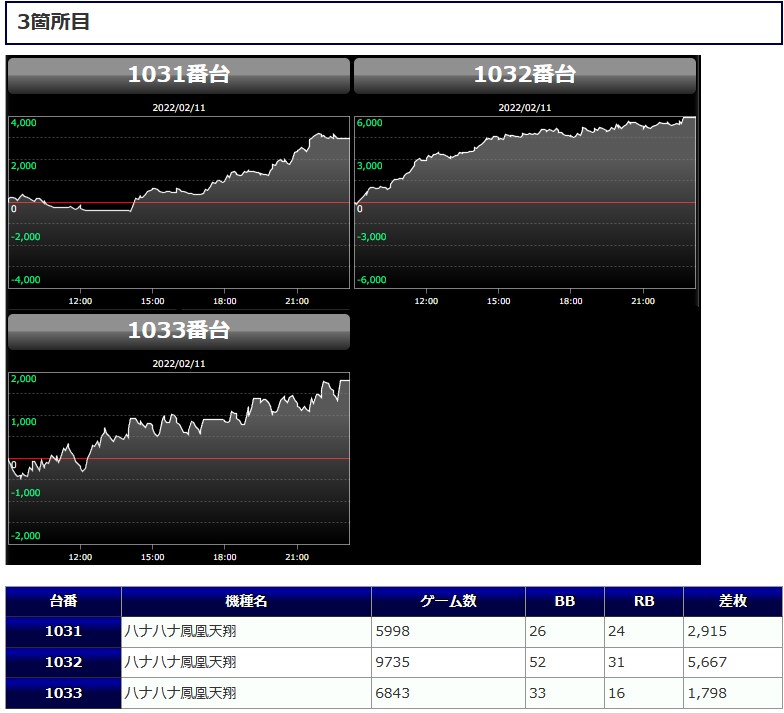Click the 台番 column header
Screen dimensions: 784x713
point(64,601)
